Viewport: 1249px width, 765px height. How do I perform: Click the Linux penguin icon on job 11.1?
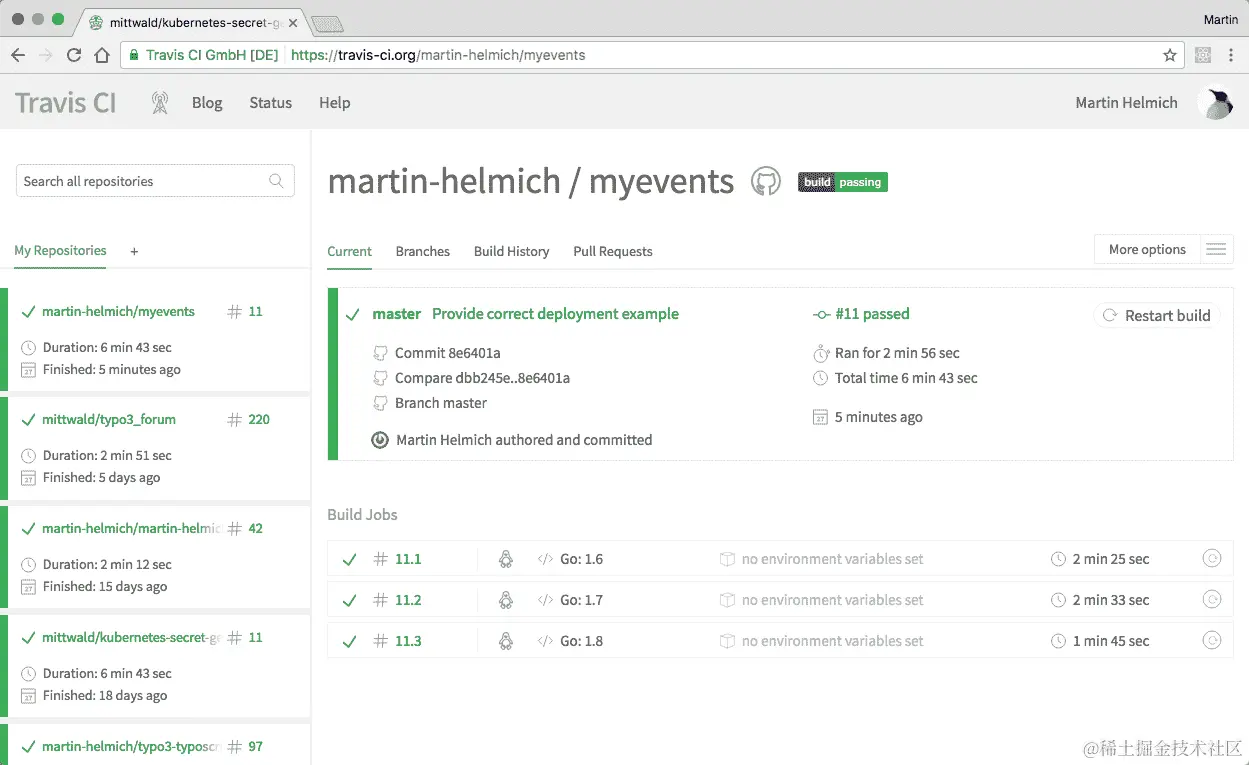tap(506, 559)
